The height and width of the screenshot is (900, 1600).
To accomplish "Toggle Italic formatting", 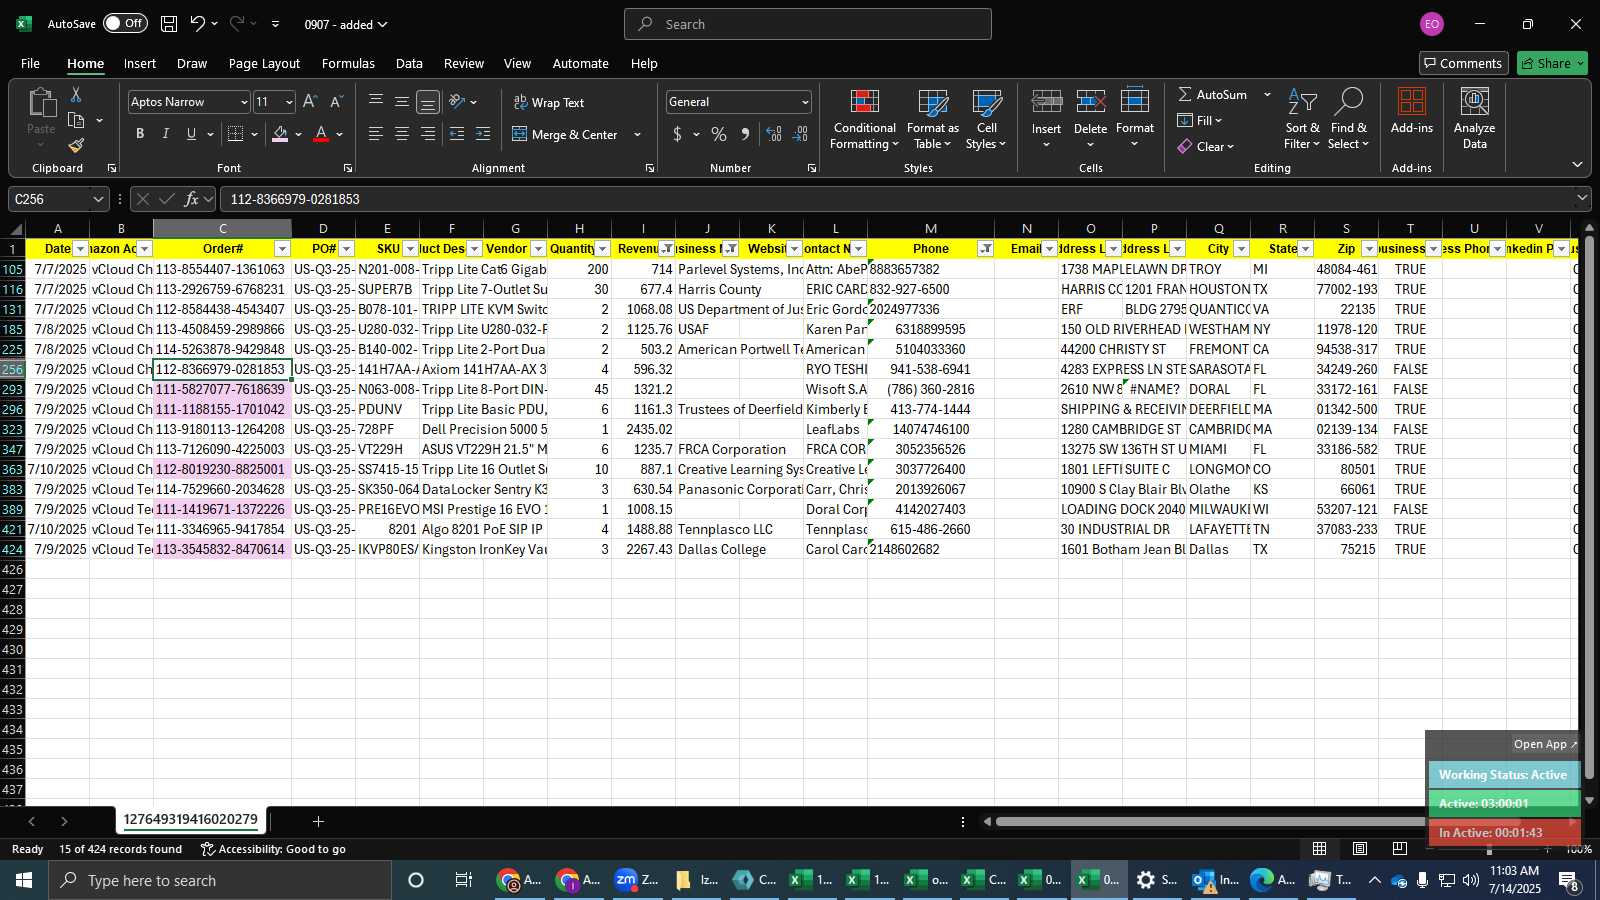I will 166,134.
